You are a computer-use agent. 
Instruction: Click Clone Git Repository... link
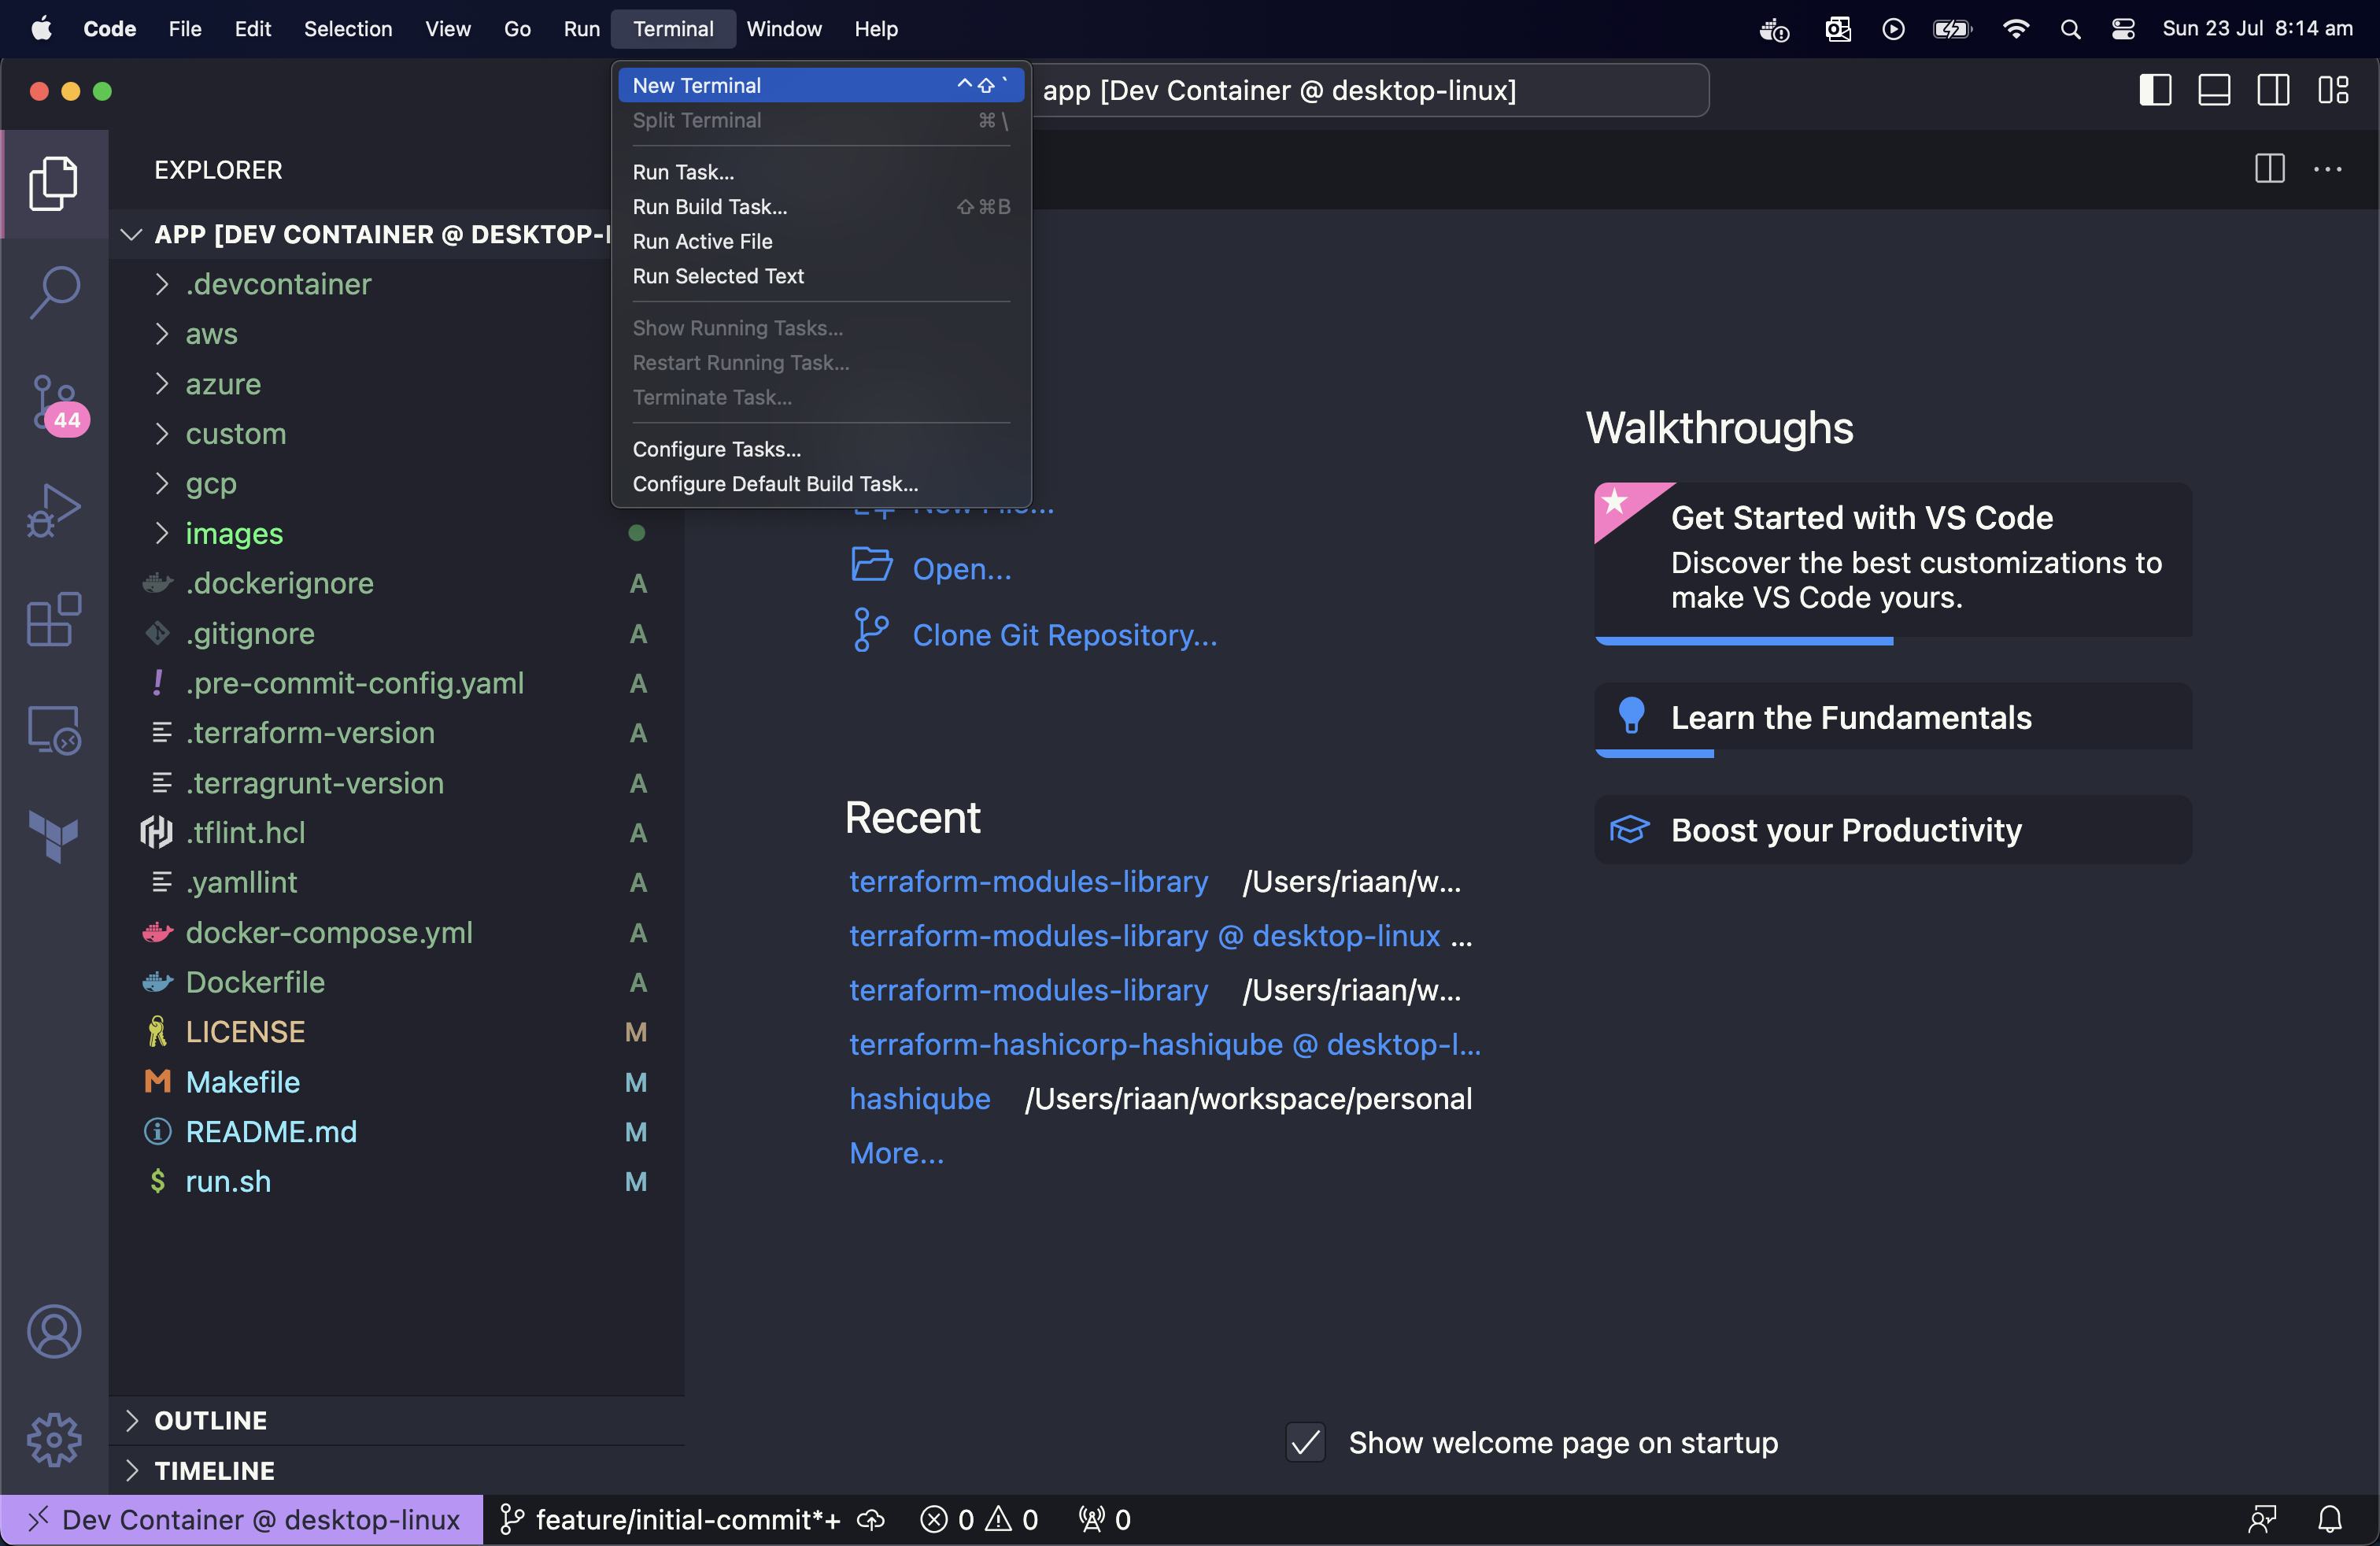[1065, 635]
